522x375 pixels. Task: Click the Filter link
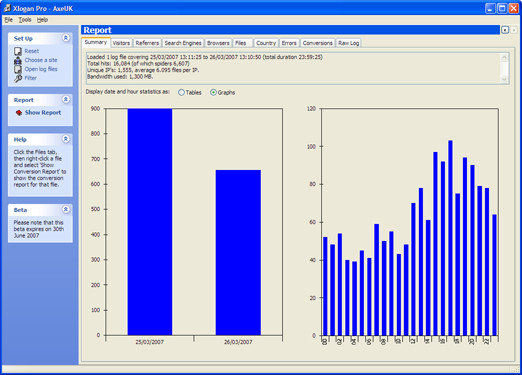(30, 78)
